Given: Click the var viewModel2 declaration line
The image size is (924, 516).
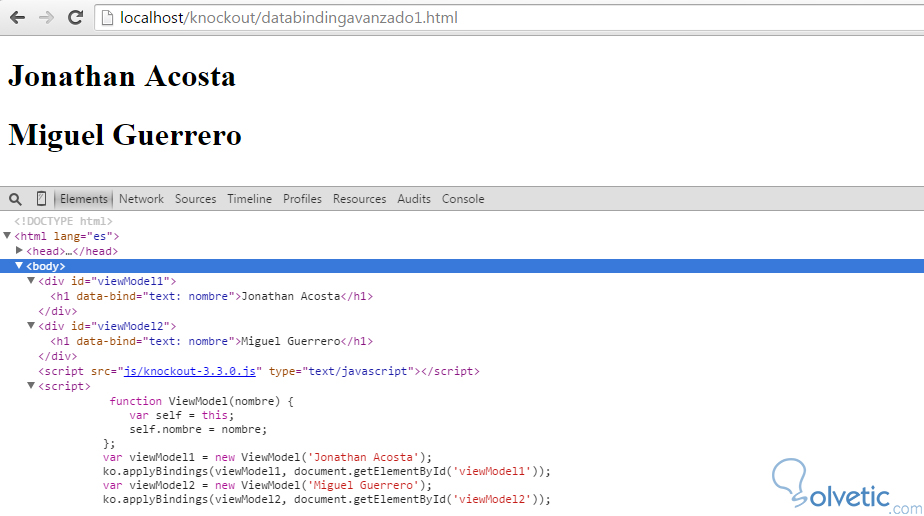Looking at the screenshot, I should (x=268, y=485).
